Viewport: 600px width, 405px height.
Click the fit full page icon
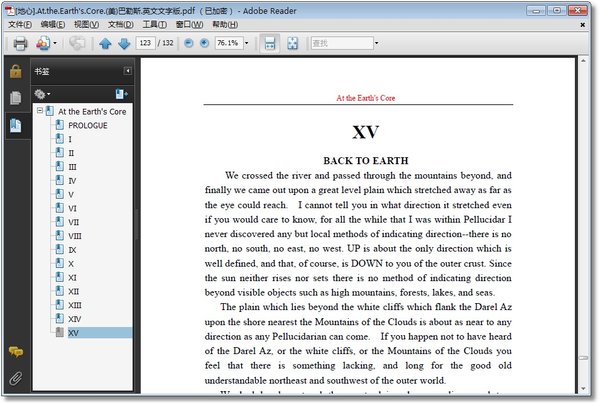[x=293, y=44]
